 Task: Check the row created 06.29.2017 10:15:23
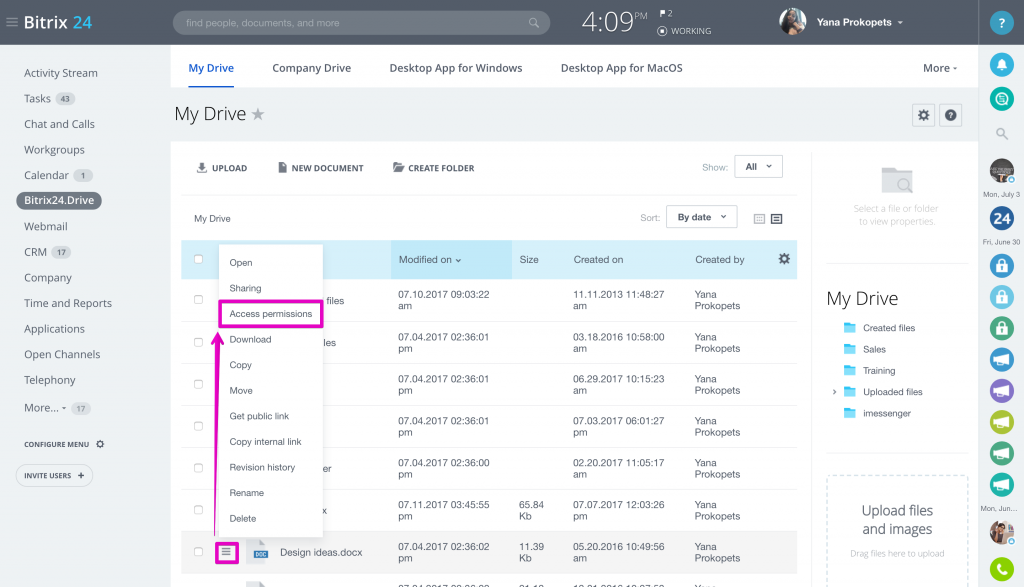(199, 384)
